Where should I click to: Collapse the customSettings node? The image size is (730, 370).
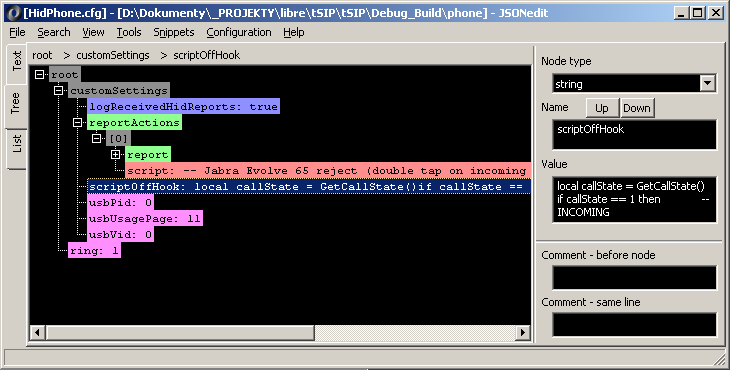(x=58, y=90)
